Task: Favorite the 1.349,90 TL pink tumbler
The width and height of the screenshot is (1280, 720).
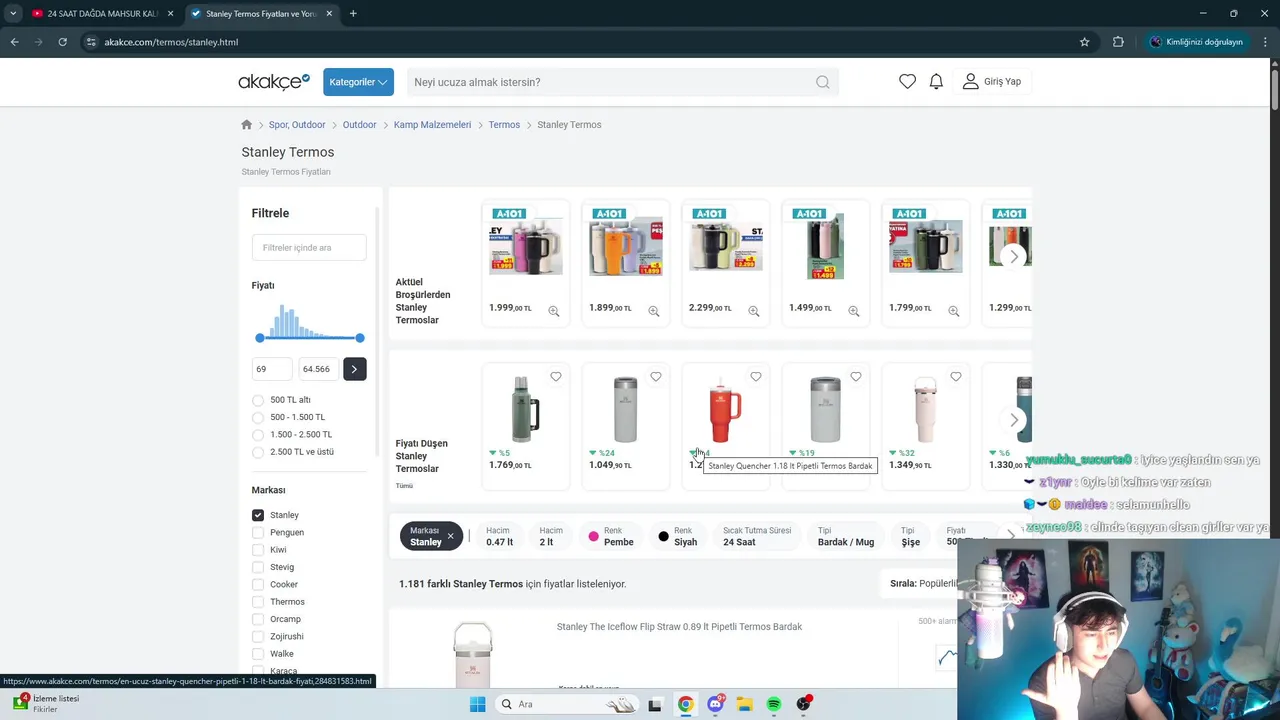Action: click(x=956, y=377)
